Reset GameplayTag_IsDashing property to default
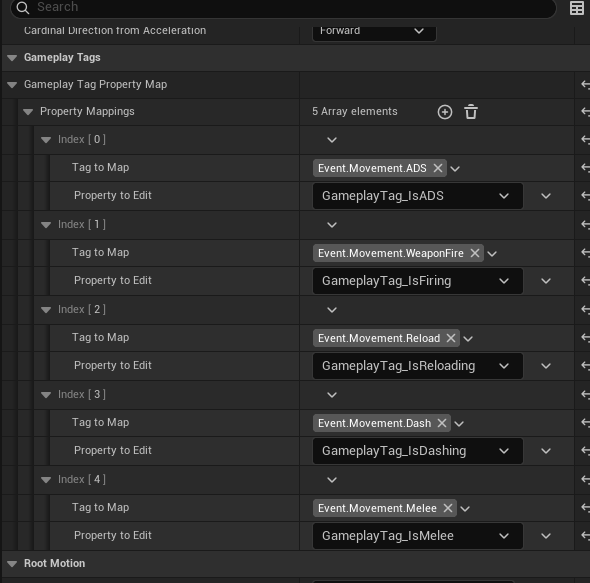 [585, 451]
